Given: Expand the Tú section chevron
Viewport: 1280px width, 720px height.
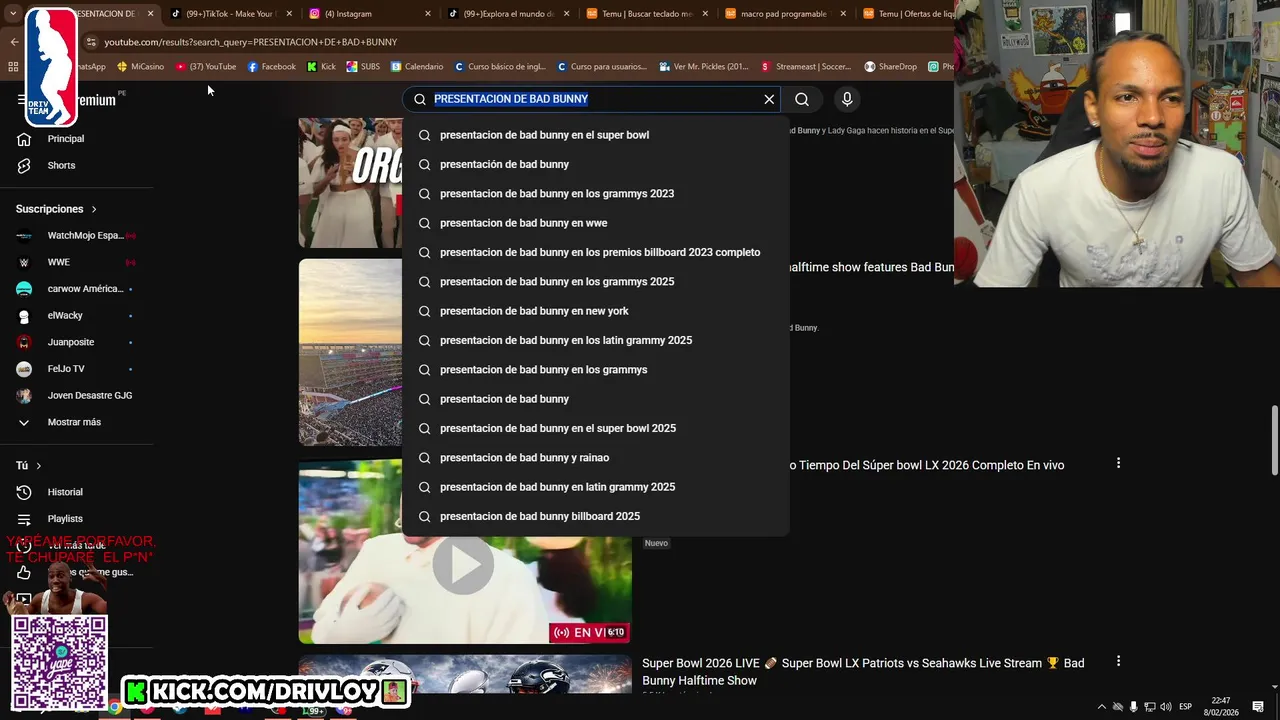Looking at the screenshot, I should coord(39,466).
